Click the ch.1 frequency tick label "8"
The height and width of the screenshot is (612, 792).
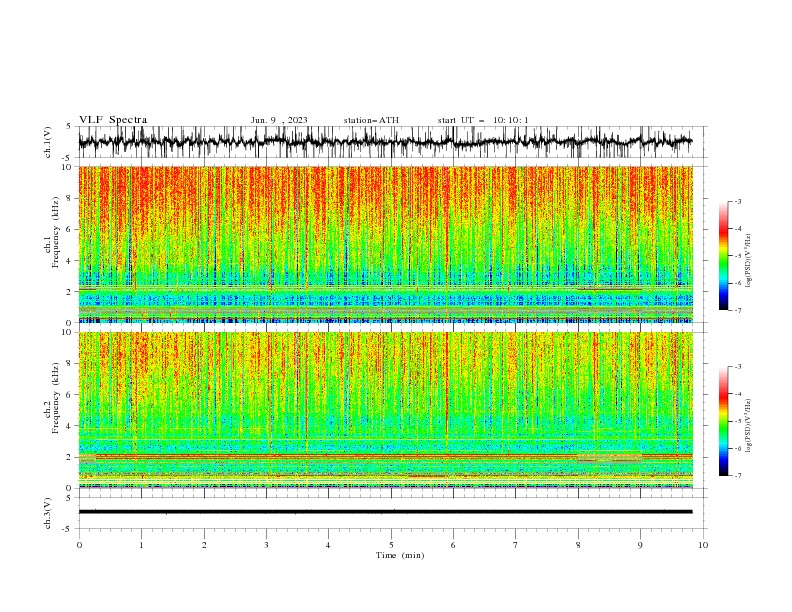coord(70,198)
